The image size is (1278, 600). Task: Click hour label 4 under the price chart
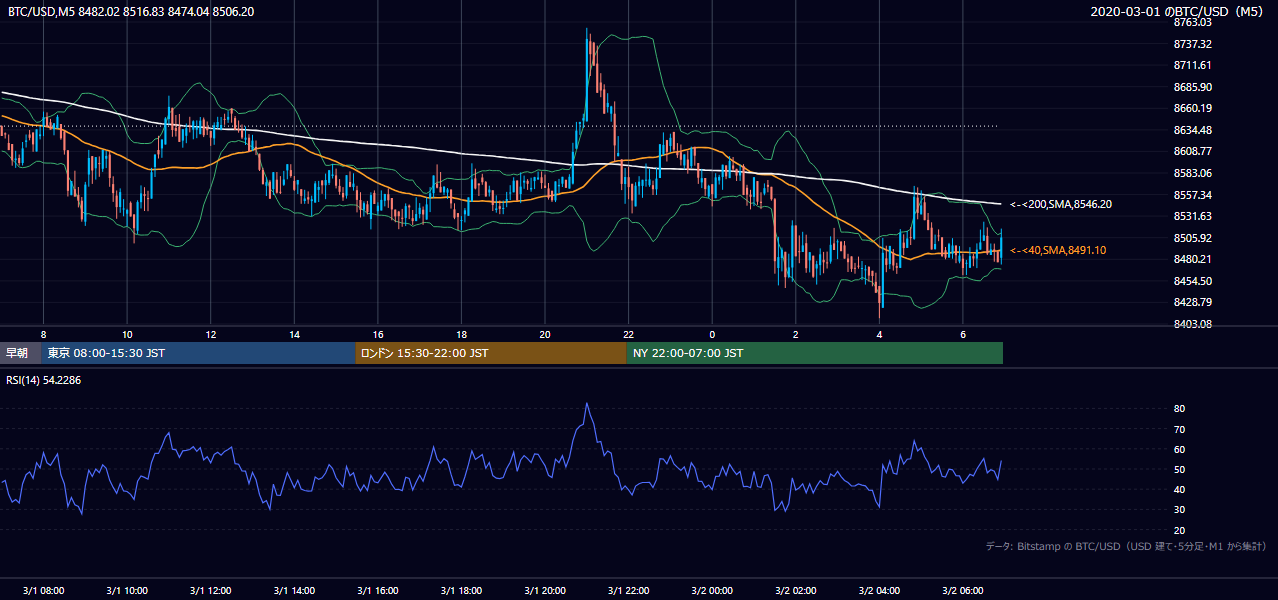point(879,334)
